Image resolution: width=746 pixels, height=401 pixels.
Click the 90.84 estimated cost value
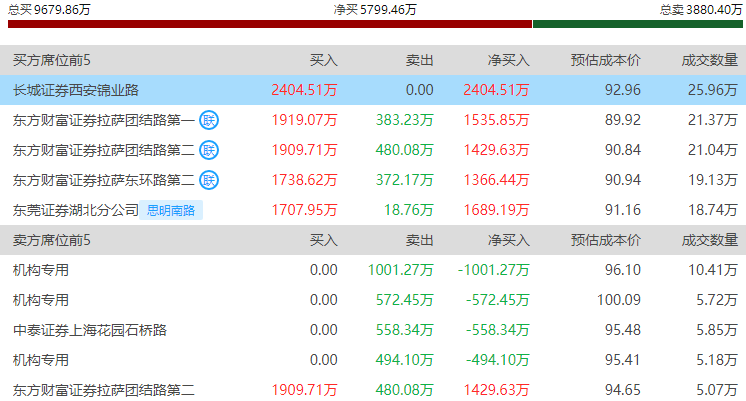click(x=623, y=150)
